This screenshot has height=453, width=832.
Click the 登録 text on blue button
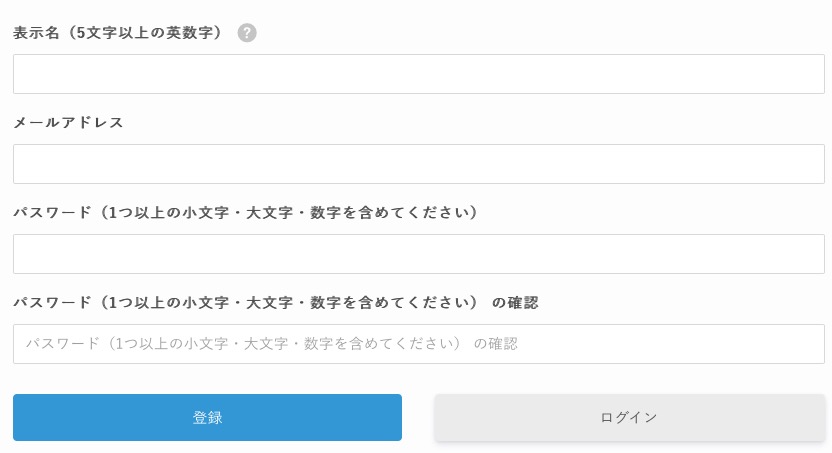point(207,417)
